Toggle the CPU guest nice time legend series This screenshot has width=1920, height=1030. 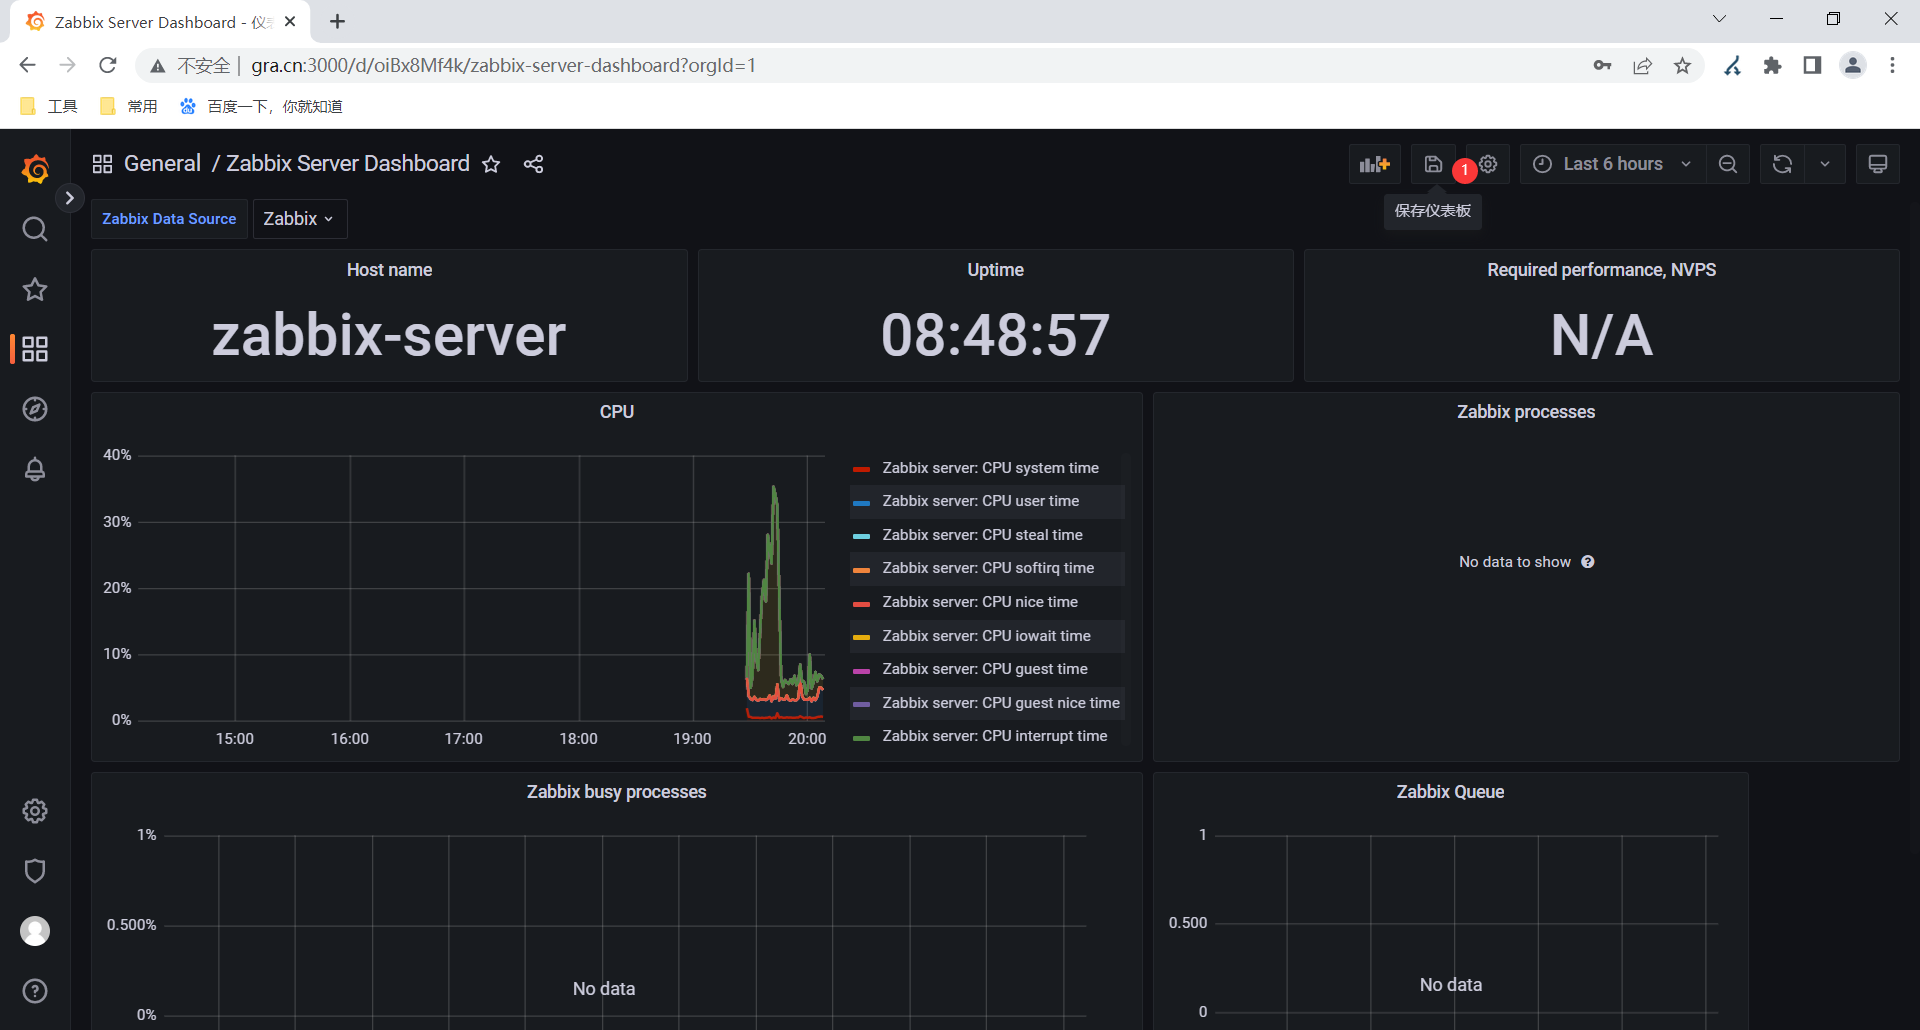pos(1001,703)
